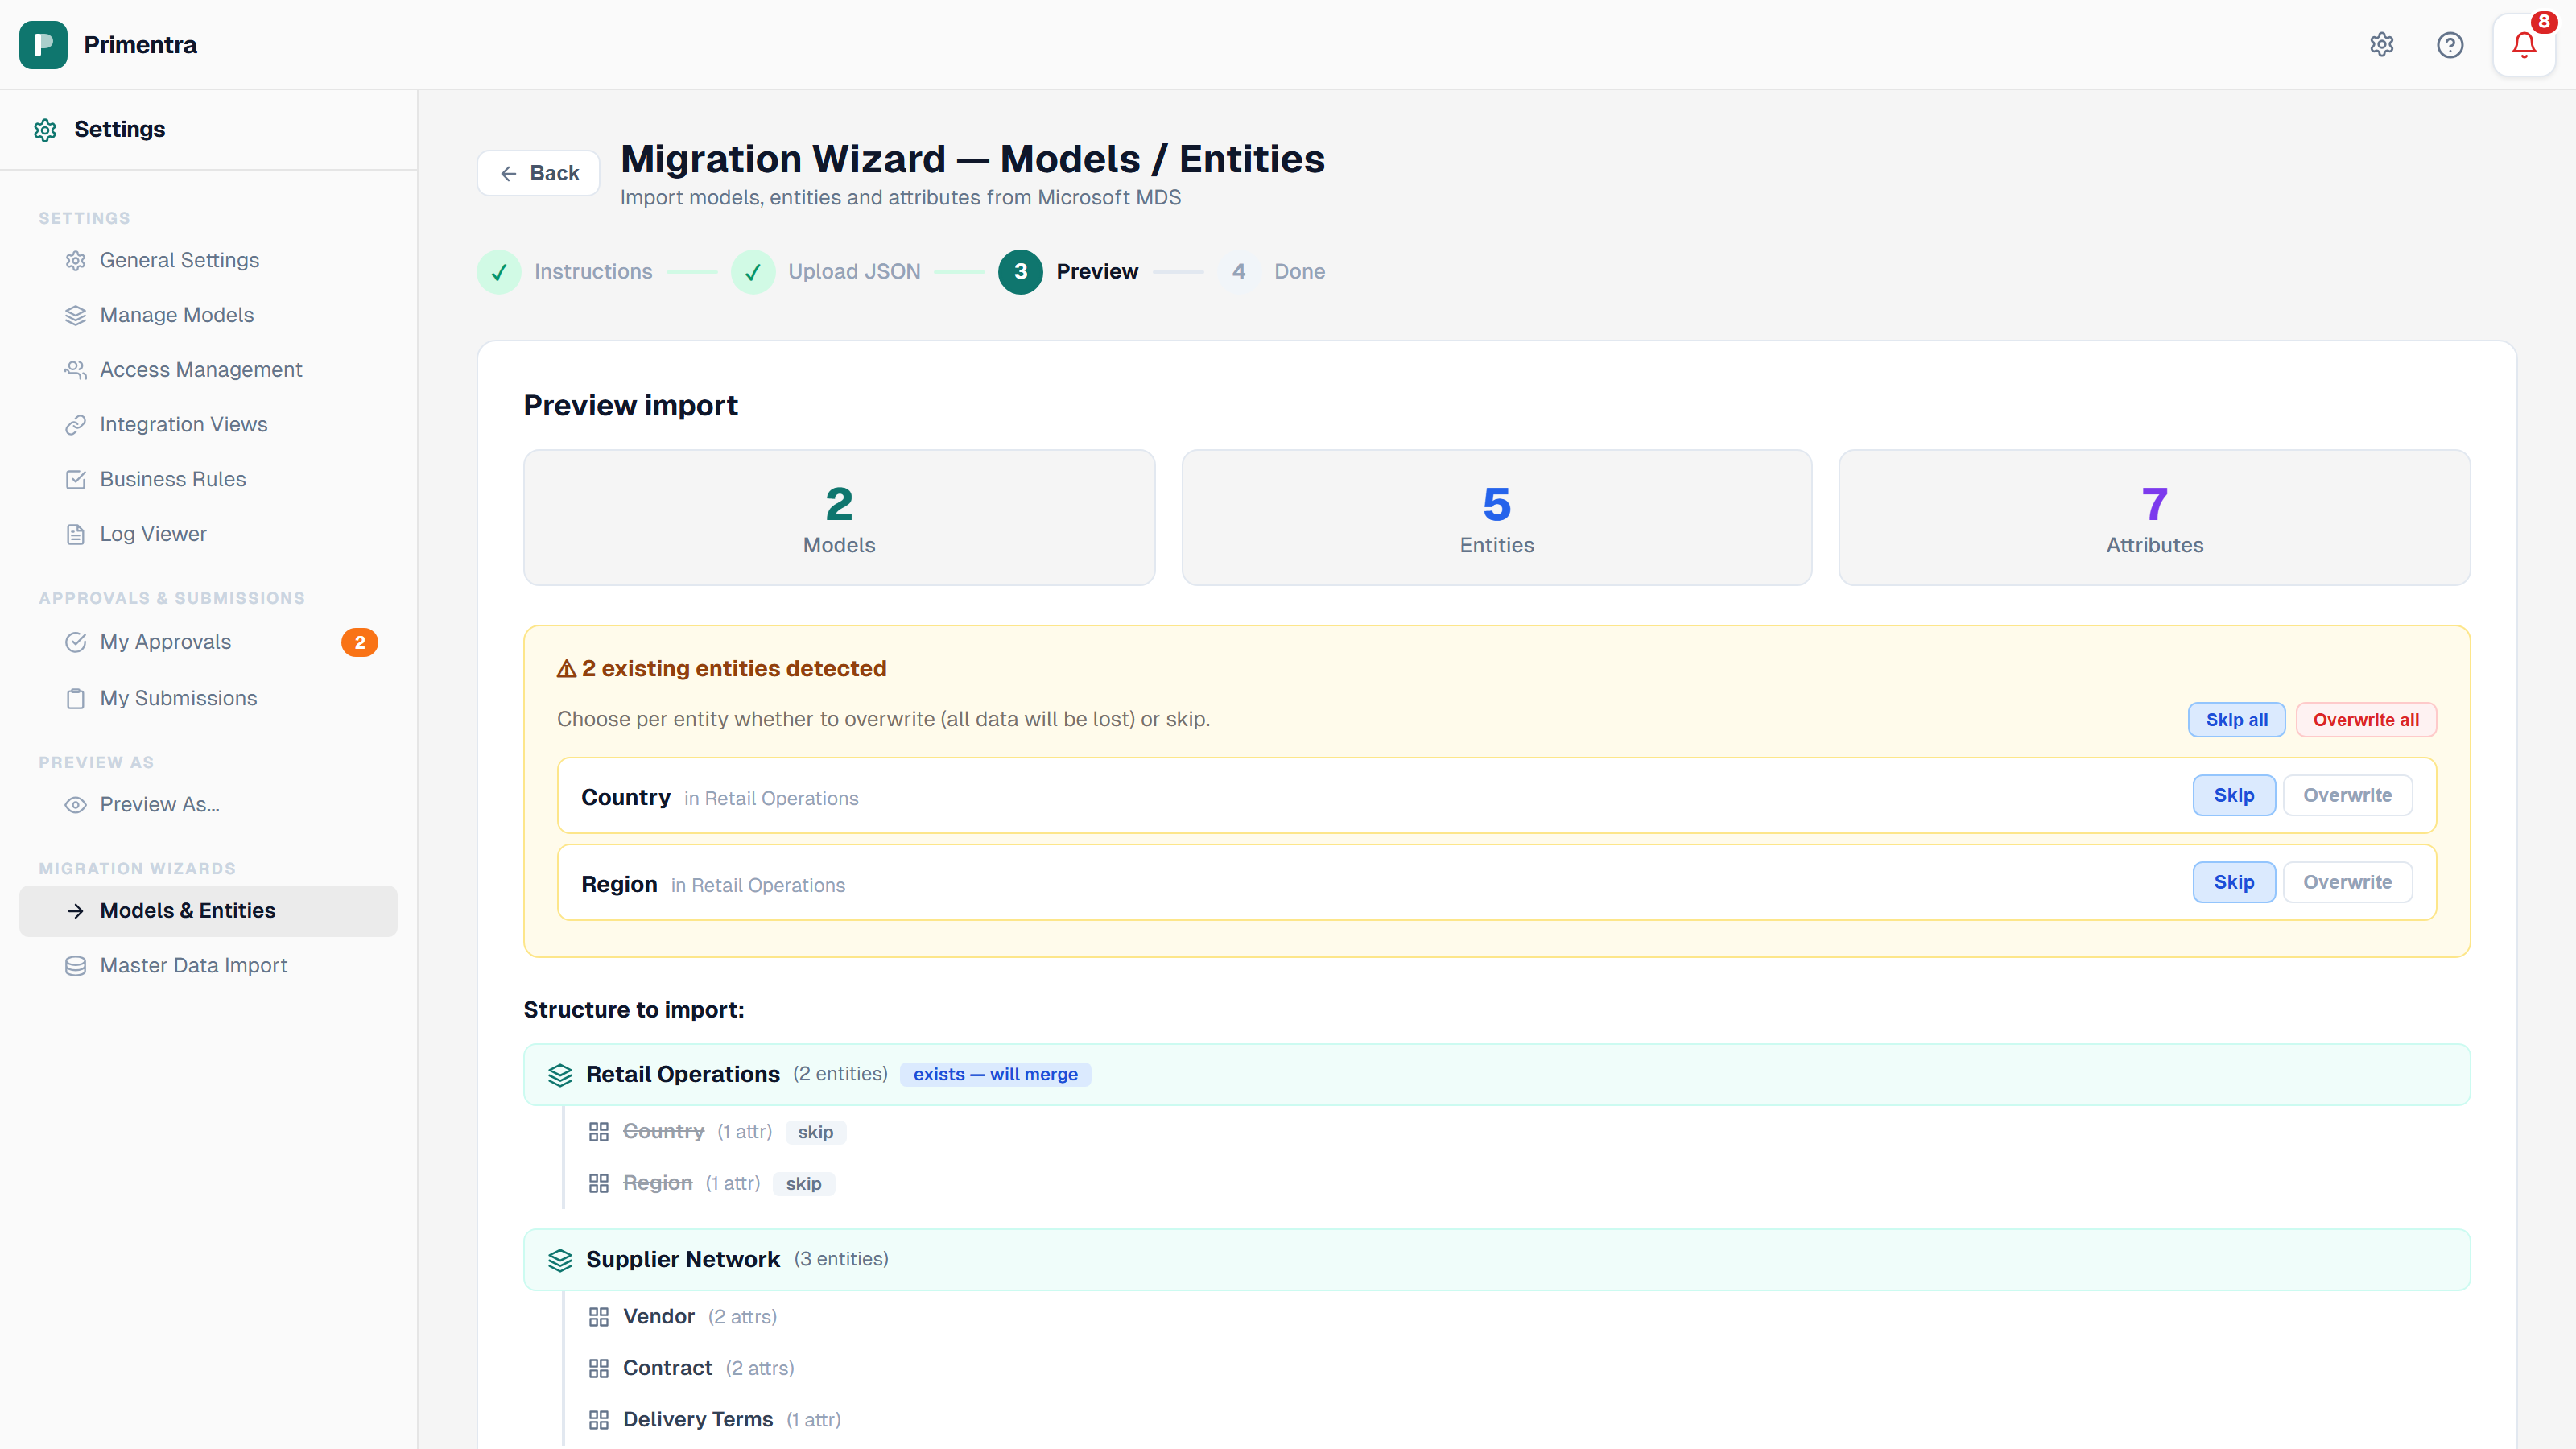Go to the Instructions wizard step
The image size is (2576, 1449).
[x=565, y=272]
